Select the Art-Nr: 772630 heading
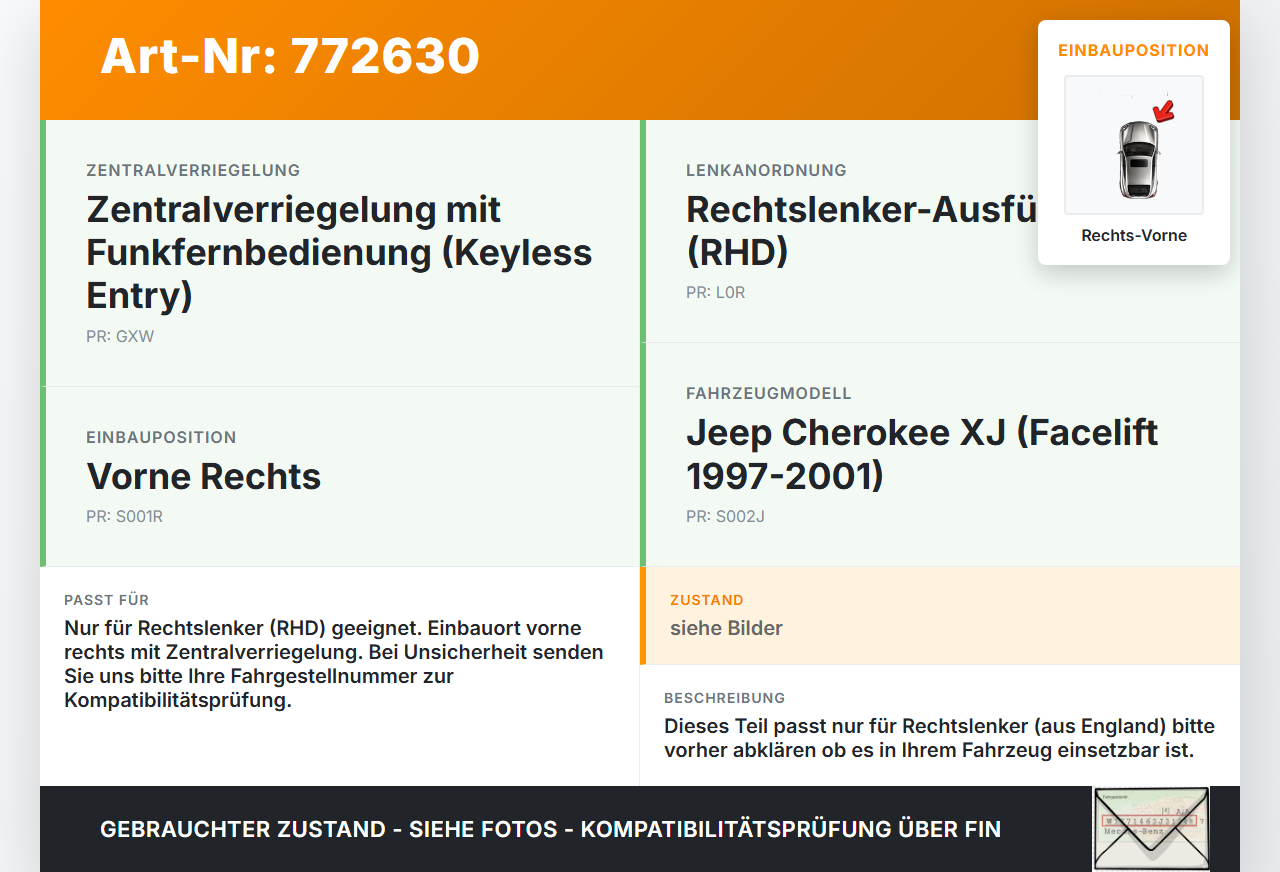The width and height of the screenshot is (1280, 872). (290, 56)
